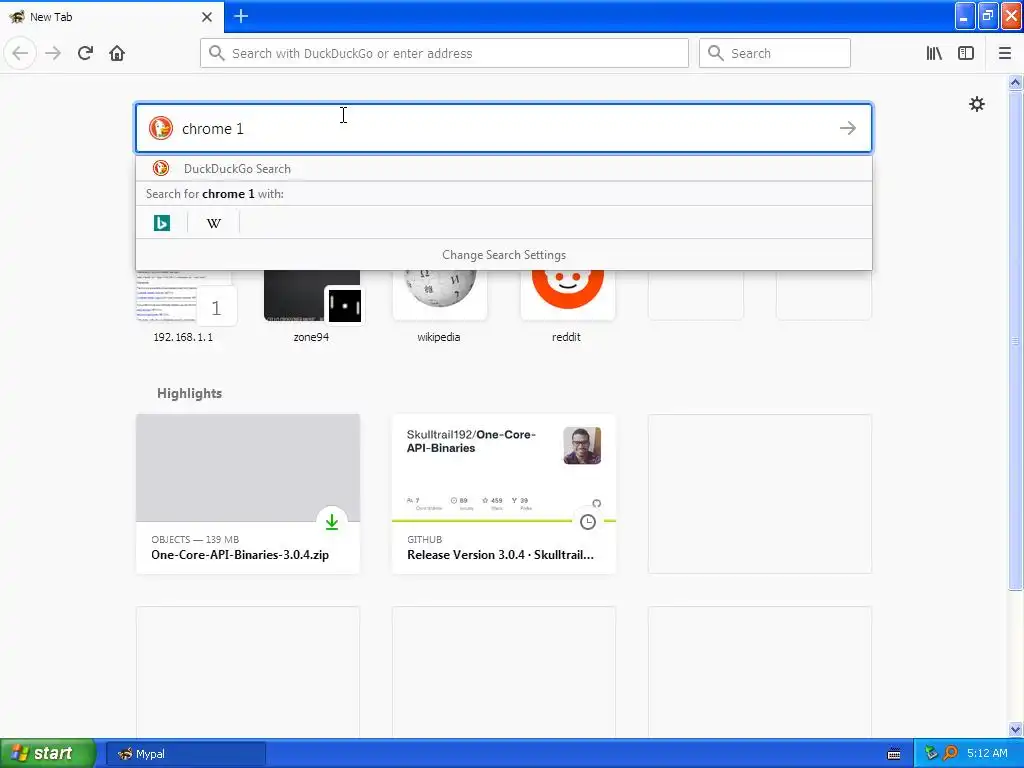This screenshot has width=1024, height=768.
Task: Click the clock history icon on GitHub card
Action: click(x=588, y=522)
